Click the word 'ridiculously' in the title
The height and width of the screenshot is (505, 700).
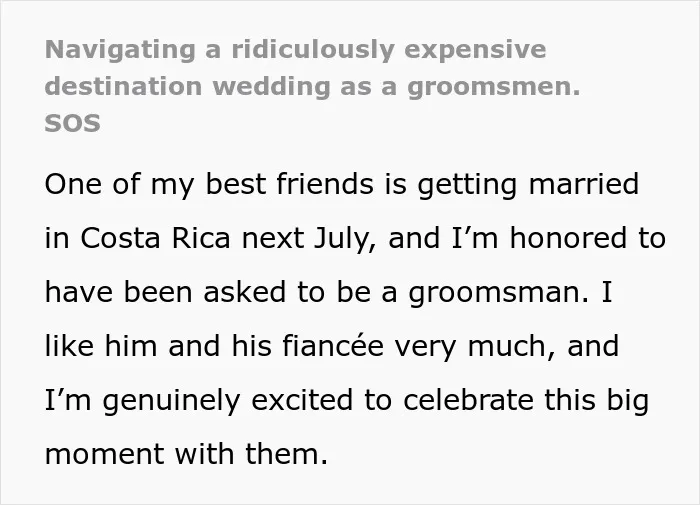(x=313, y=50)
